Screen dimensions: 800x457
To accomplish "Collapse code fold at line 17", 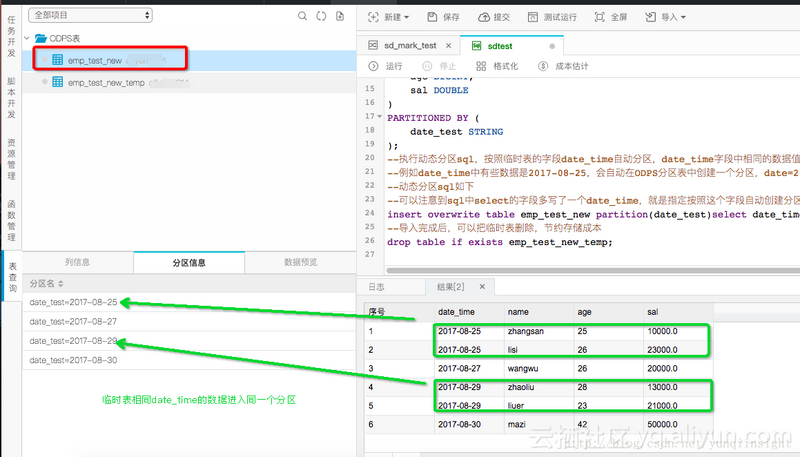I will [380, 116].
